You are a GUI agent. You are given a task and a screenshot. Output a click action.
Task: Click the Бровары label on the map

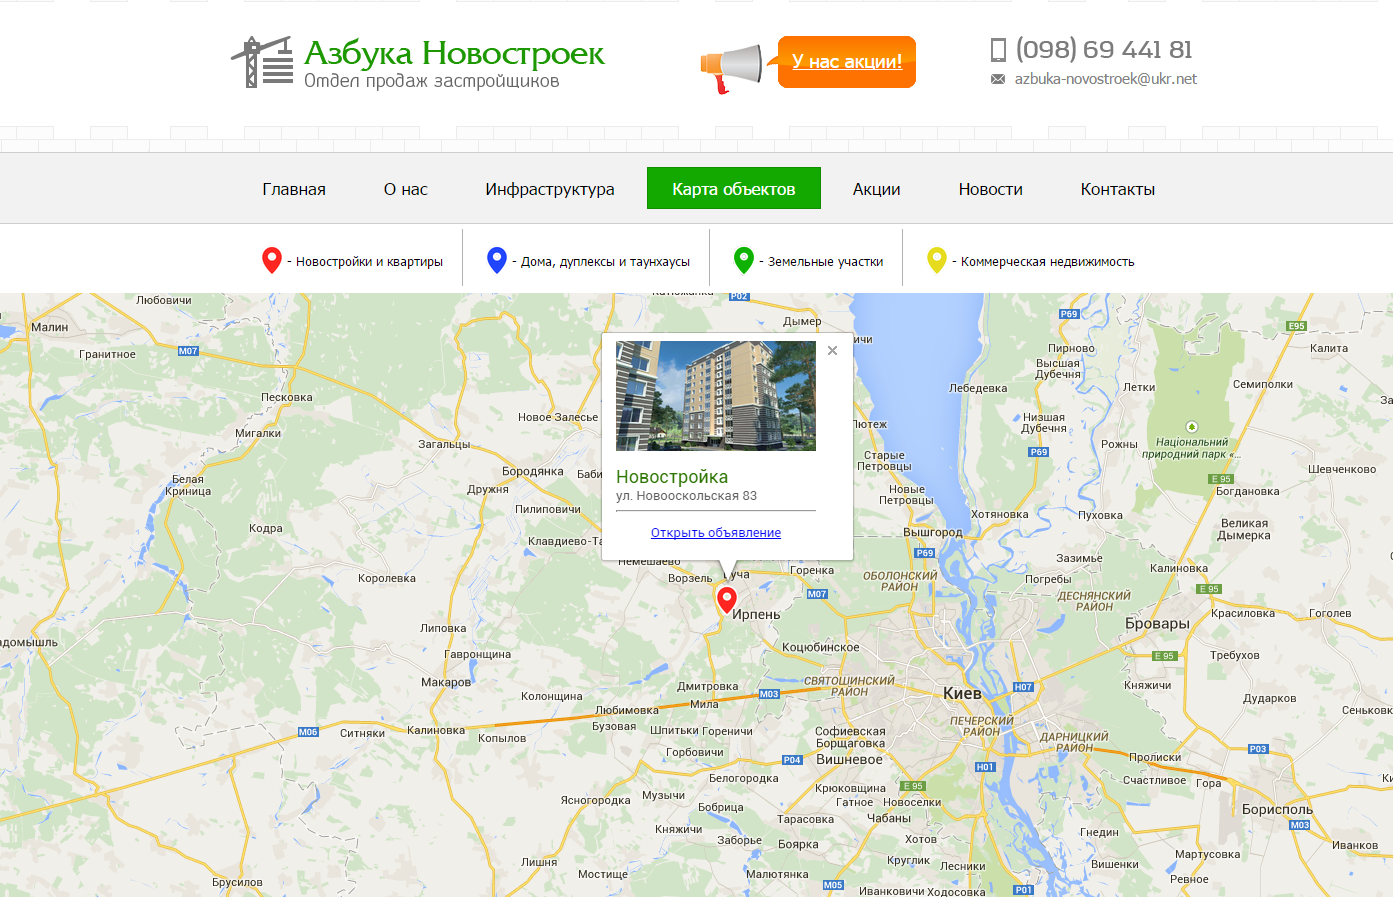tap(1157, 624)
